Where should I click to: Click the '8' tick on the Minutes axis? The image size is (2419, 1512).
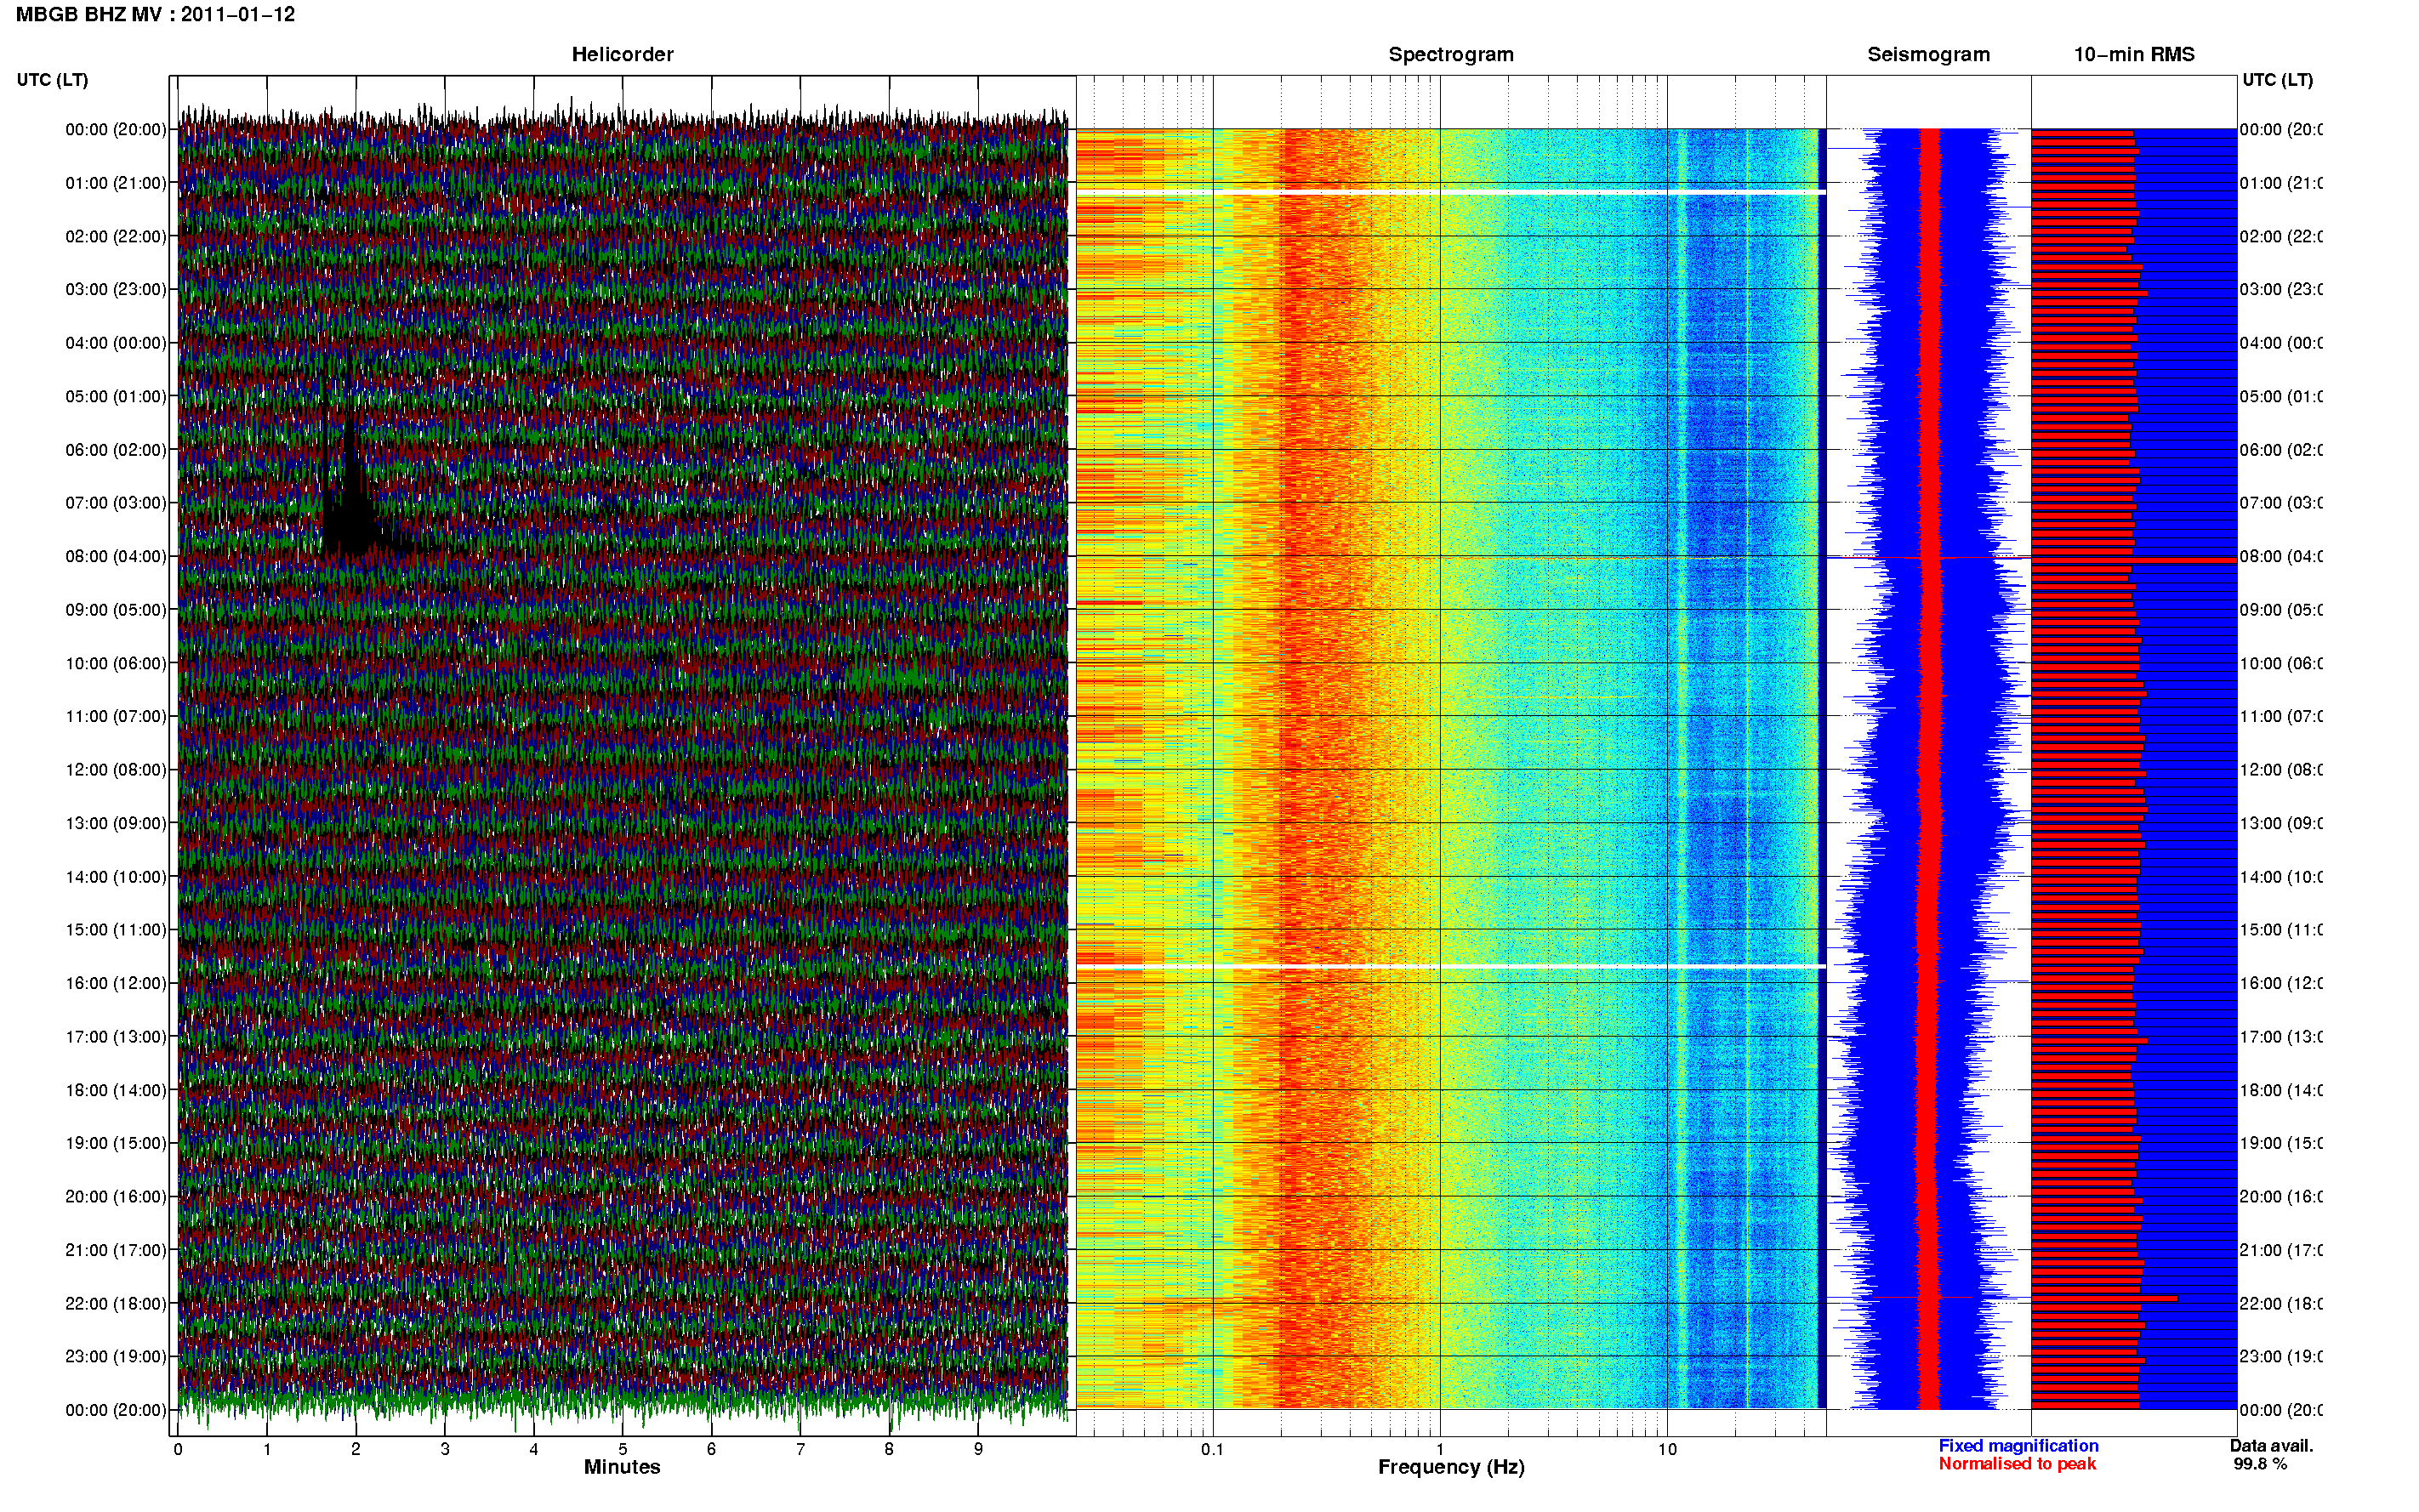(889, 1449)
